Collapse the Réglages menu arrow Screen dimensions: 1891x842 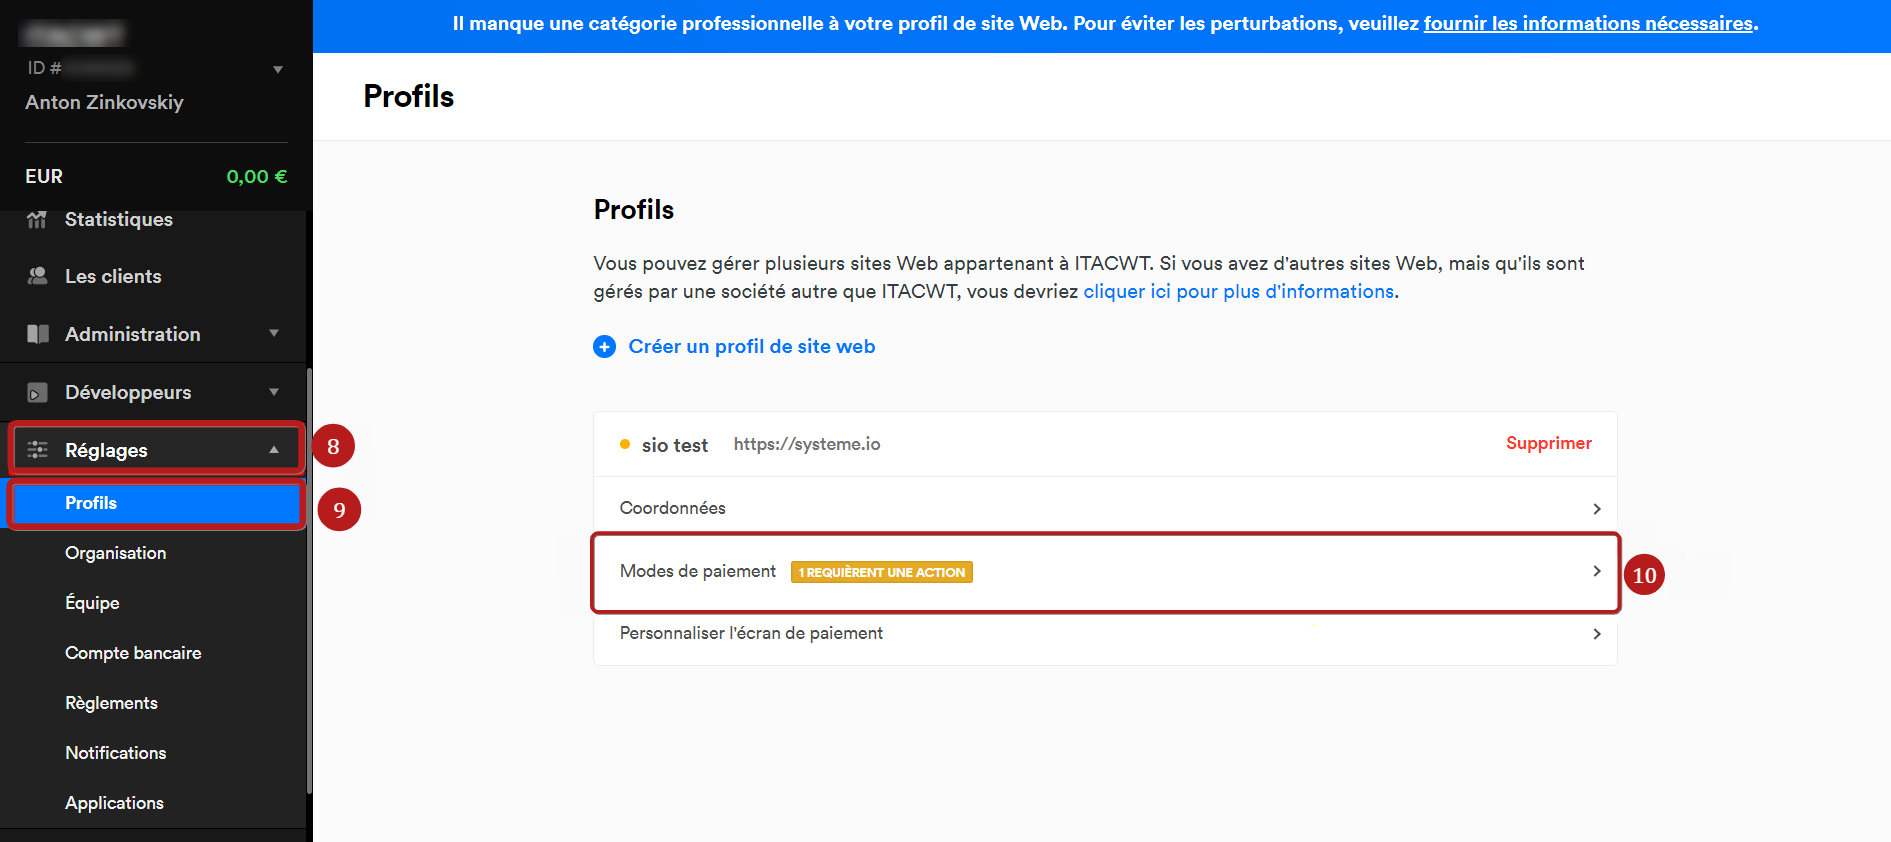(x=274, y=450)
